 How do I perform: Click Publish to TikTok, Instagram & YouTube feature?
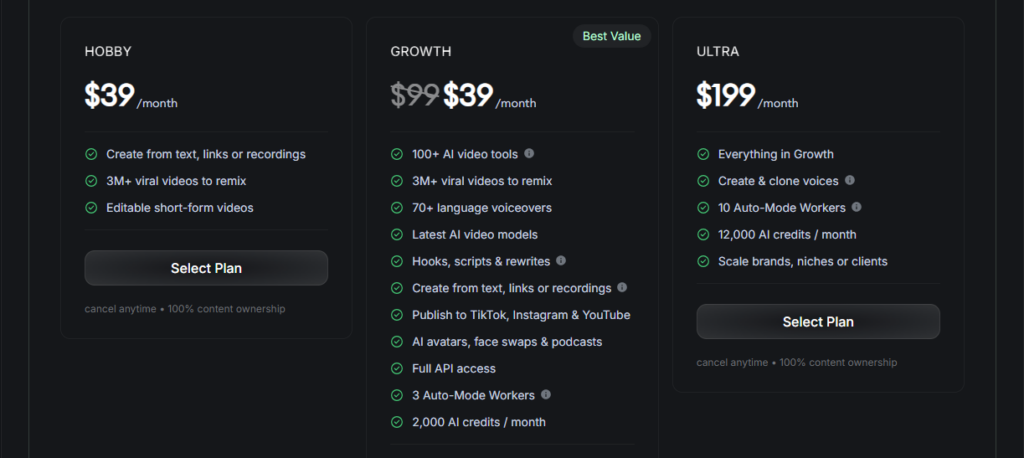pos(521,315)
